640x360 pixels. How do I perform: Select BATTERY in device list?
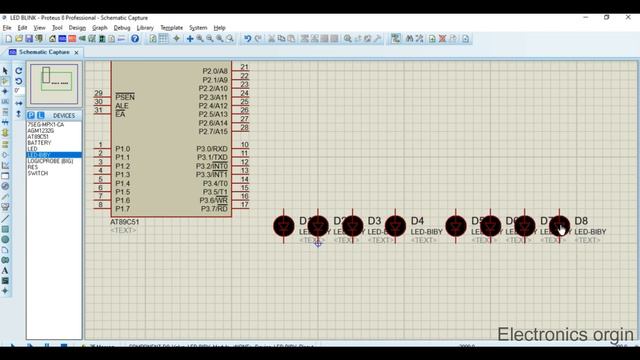[x=39, y=143]
